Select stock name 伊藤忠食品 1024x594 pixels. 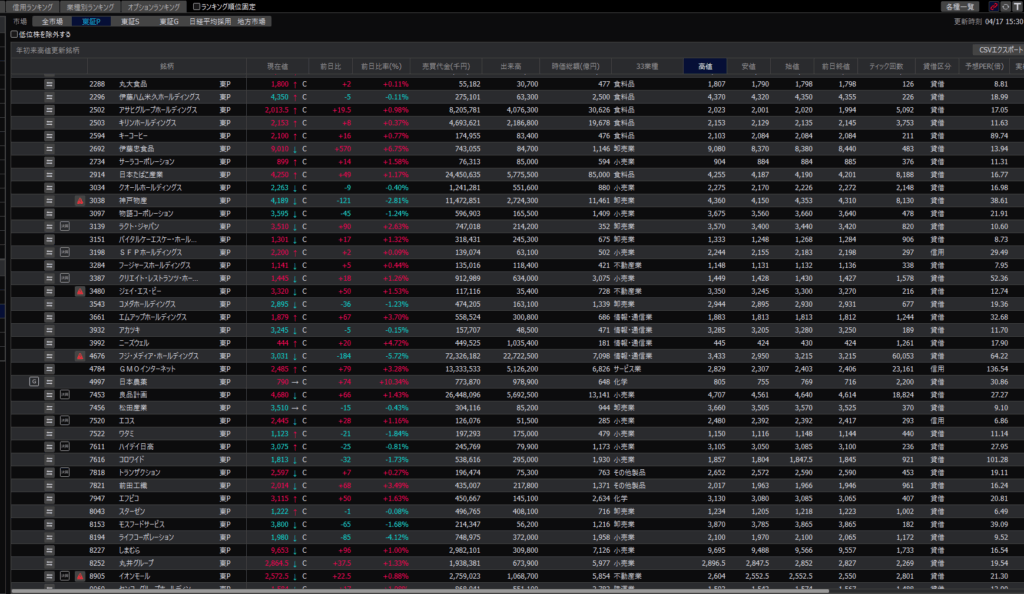136,149
